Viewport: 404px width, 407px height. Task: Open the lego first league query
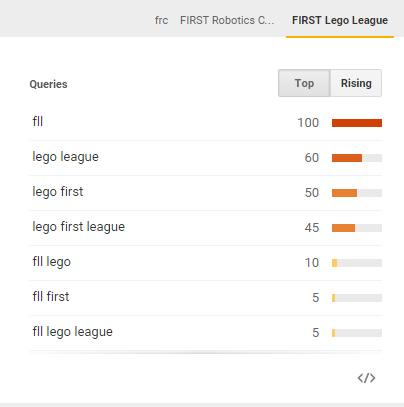pyautogui.click(x=78, y=227)
